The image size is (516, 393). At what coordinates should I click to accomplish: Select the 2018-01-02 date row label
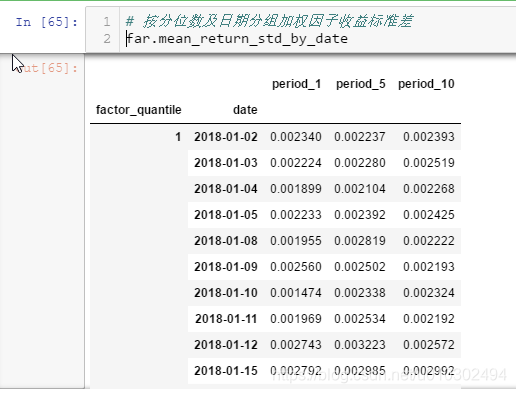coord(226,137)
